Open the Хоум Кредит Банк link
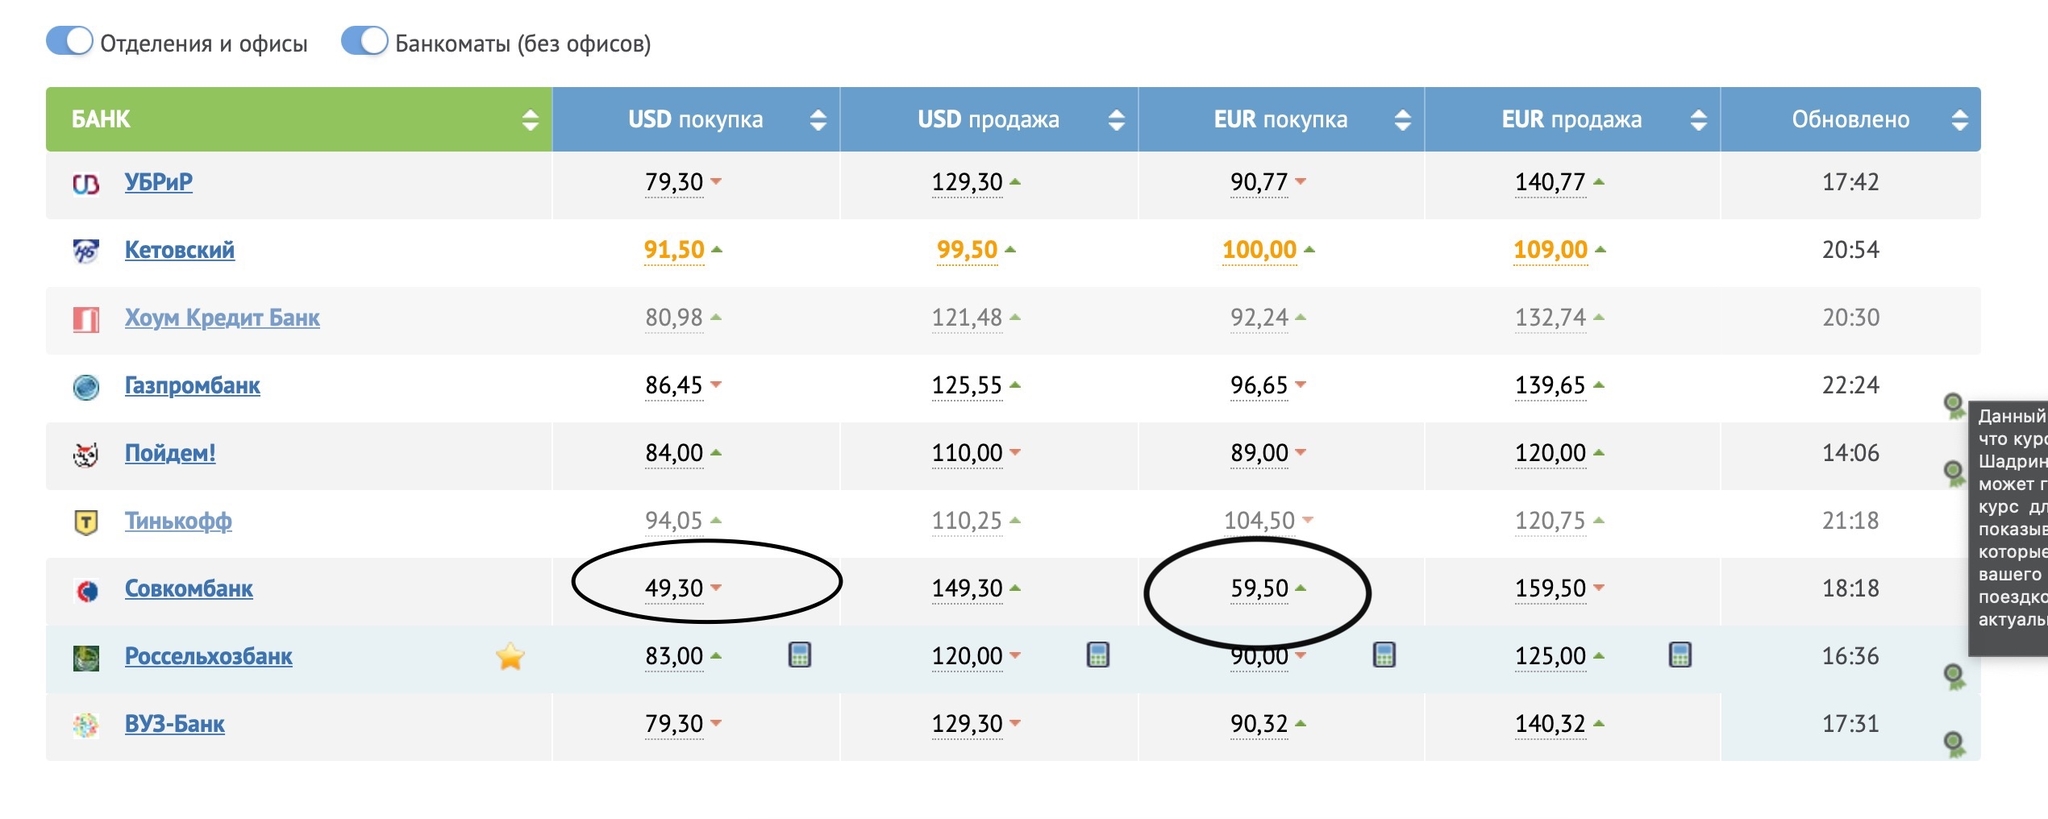 222,318
